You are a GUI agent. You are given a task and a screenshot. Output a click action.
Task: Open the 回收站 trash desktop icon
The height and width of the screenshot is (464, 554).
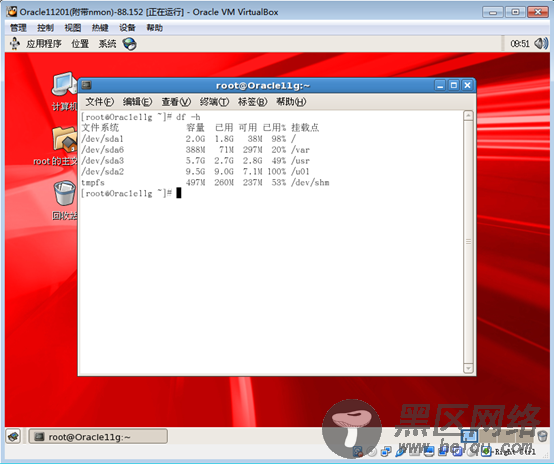click(64, 200)
